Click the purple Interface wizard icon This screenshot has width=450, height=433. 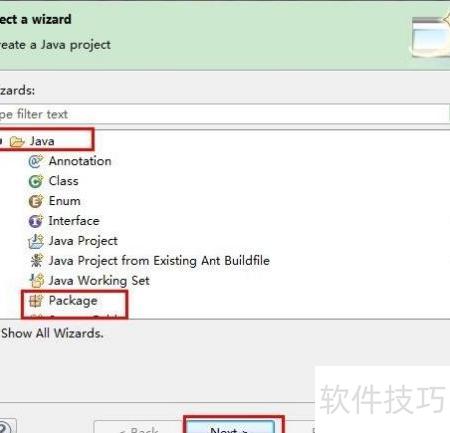coord(36,221)
